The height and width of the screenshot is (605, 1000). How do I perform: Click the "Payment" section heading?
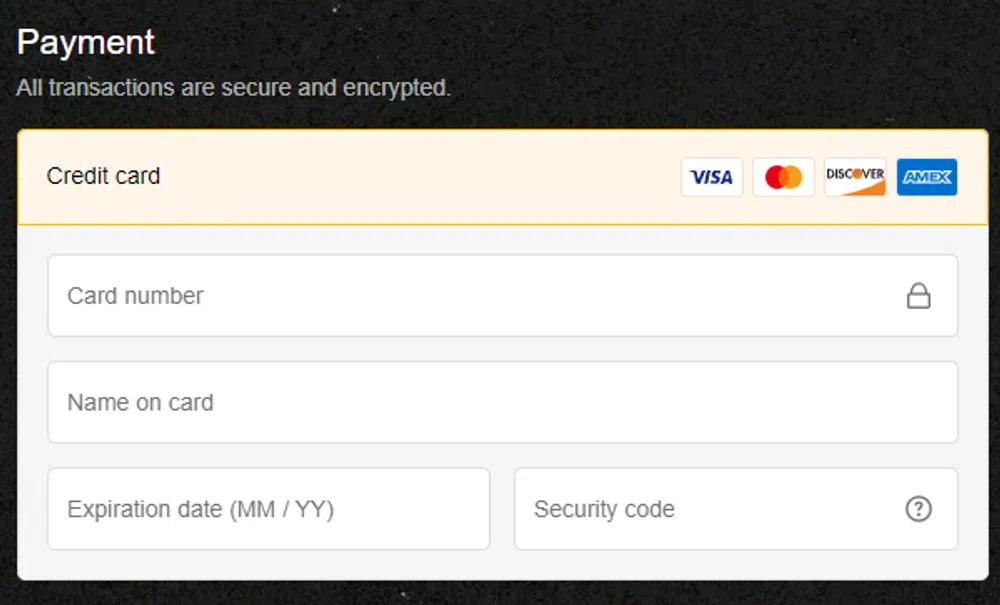point(86,42)
